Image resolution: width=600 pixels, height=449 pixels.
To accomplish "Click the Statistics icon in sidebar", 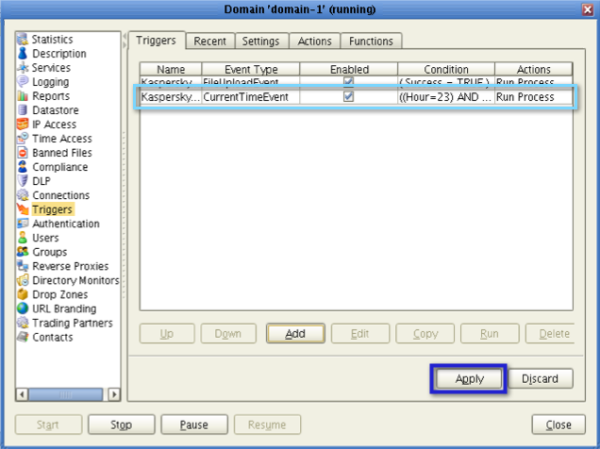I will 23,39.
